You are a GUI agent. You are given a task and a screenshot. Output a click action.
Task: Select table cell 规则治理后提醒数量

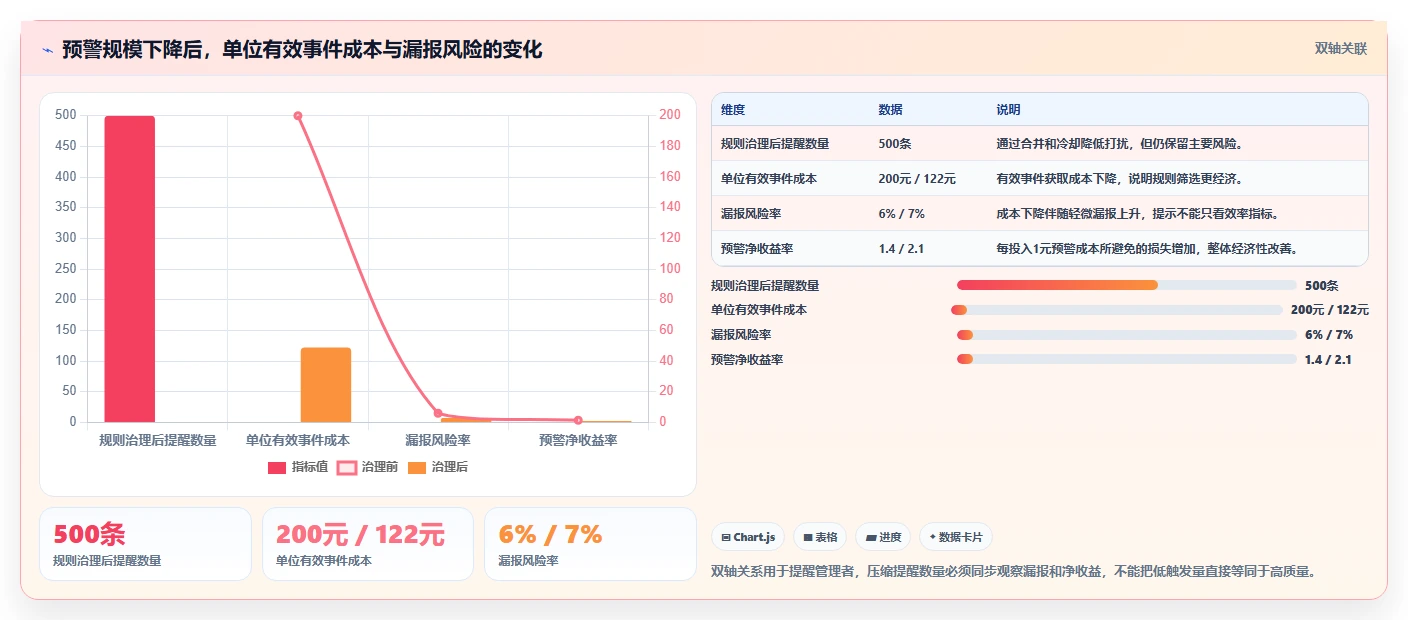pyautogui.click(x=775, y=144)
